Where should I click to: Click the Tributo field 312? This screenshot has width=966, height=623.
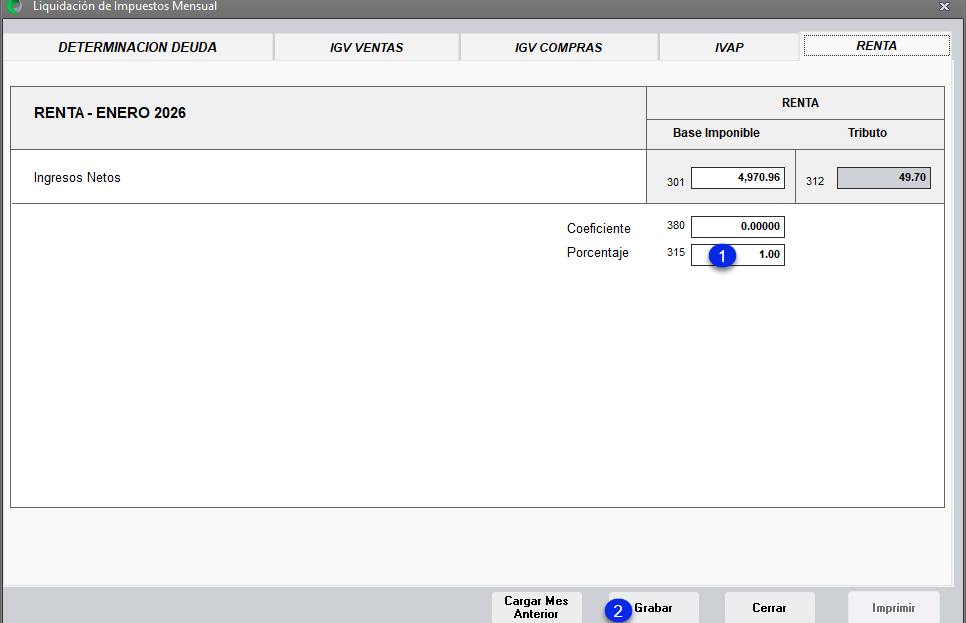(x=883, y=178)
